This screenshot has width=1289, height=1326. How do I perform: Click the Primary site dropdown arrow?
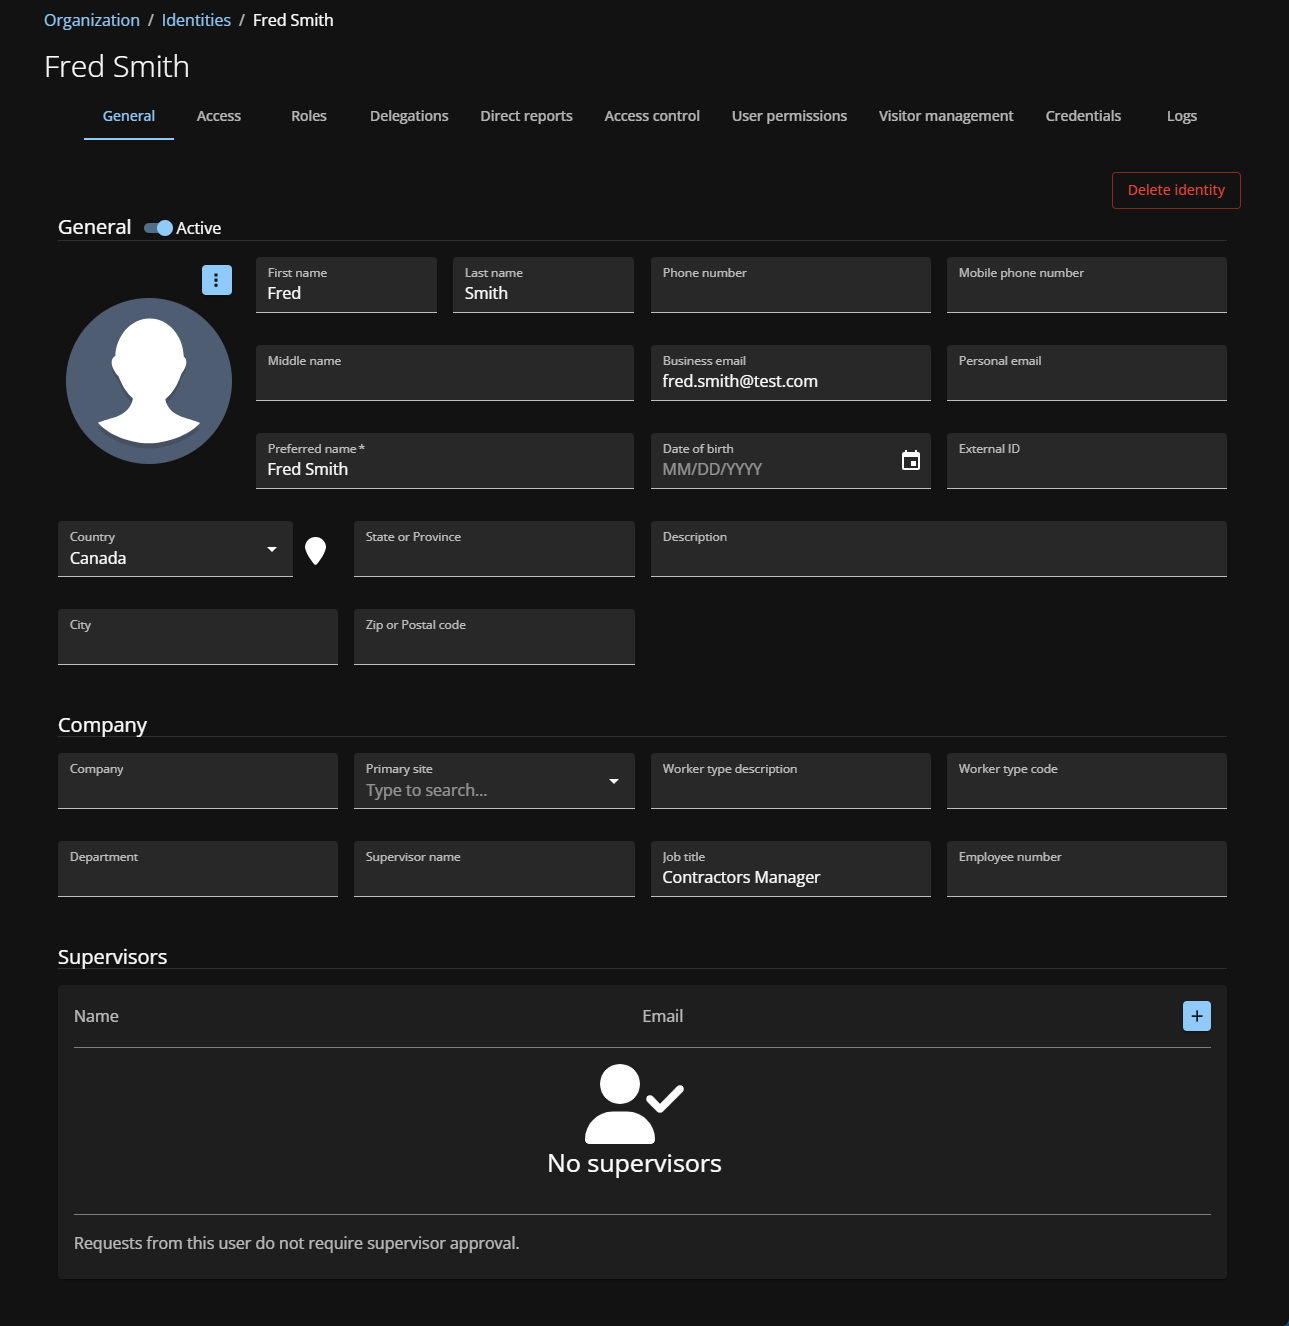tap(613, 781)
